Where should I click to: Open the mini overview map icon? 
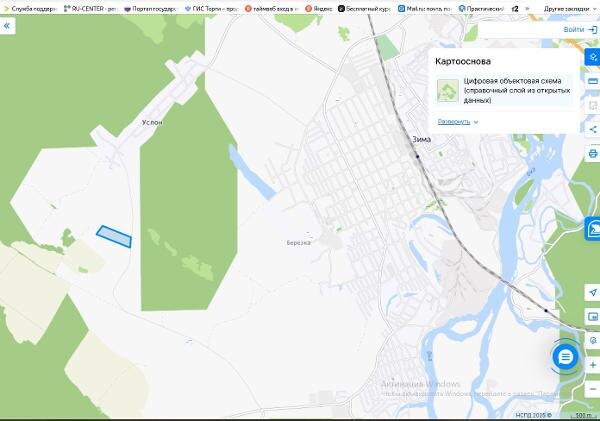(593, 317)
